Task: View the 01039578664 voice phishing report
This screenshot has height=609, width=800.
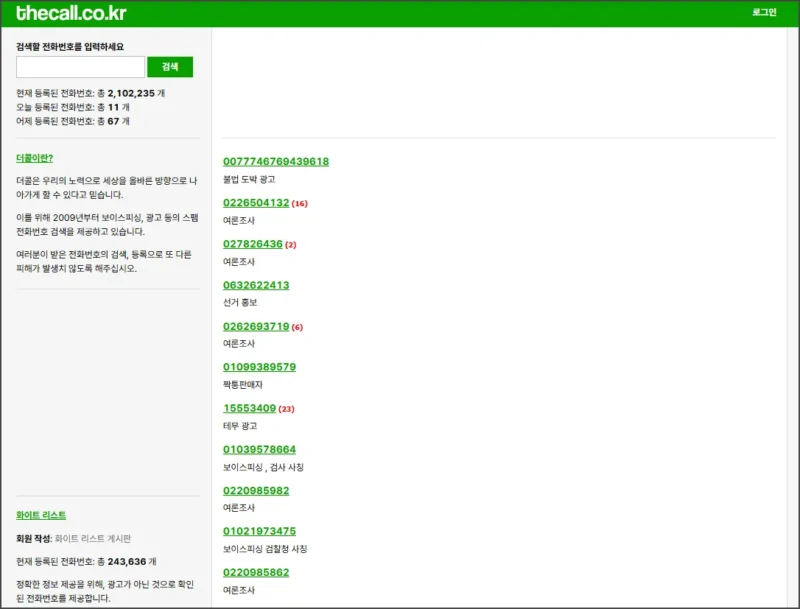Action: click(x=259, y=449)
